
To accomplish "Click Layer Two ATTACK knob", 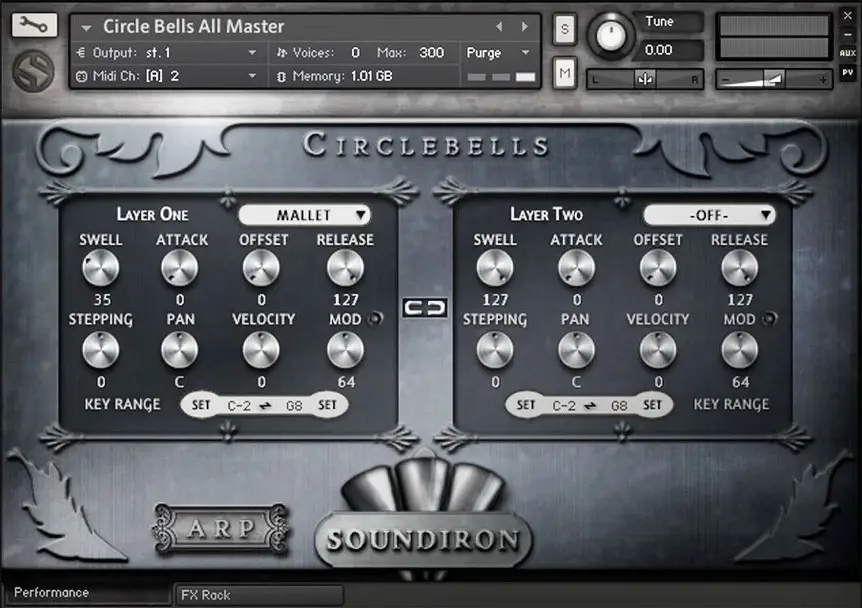I will pyautogui.click(x=577, y=268).
